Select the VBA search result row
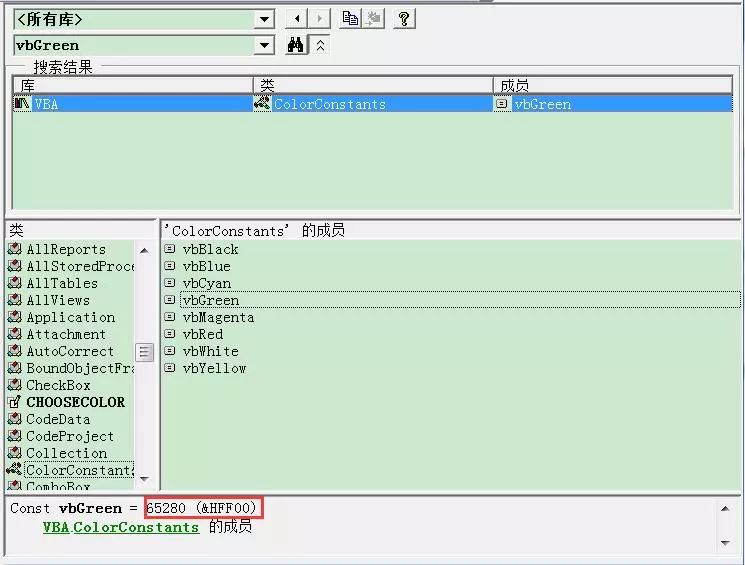The image size is (745, 565). pos(130,104)
